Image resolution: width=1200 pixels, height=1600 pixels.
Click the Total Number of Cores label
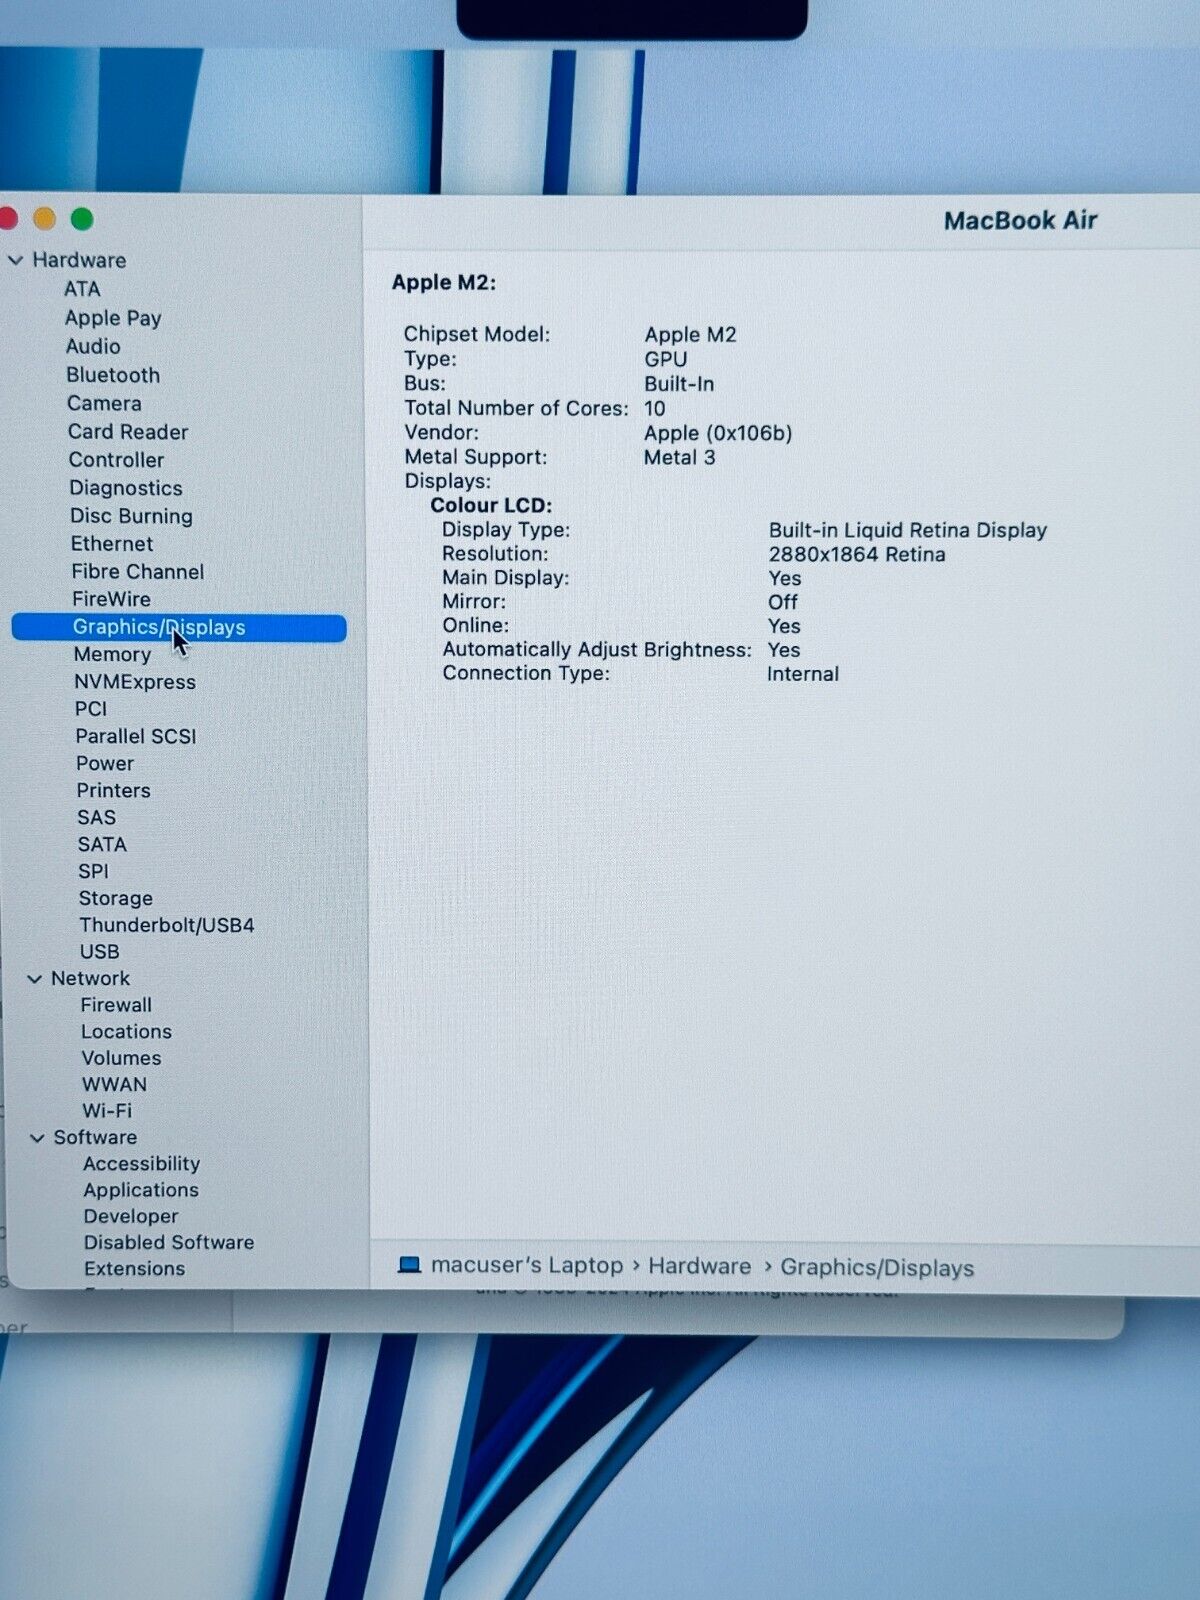coord(517,408)
